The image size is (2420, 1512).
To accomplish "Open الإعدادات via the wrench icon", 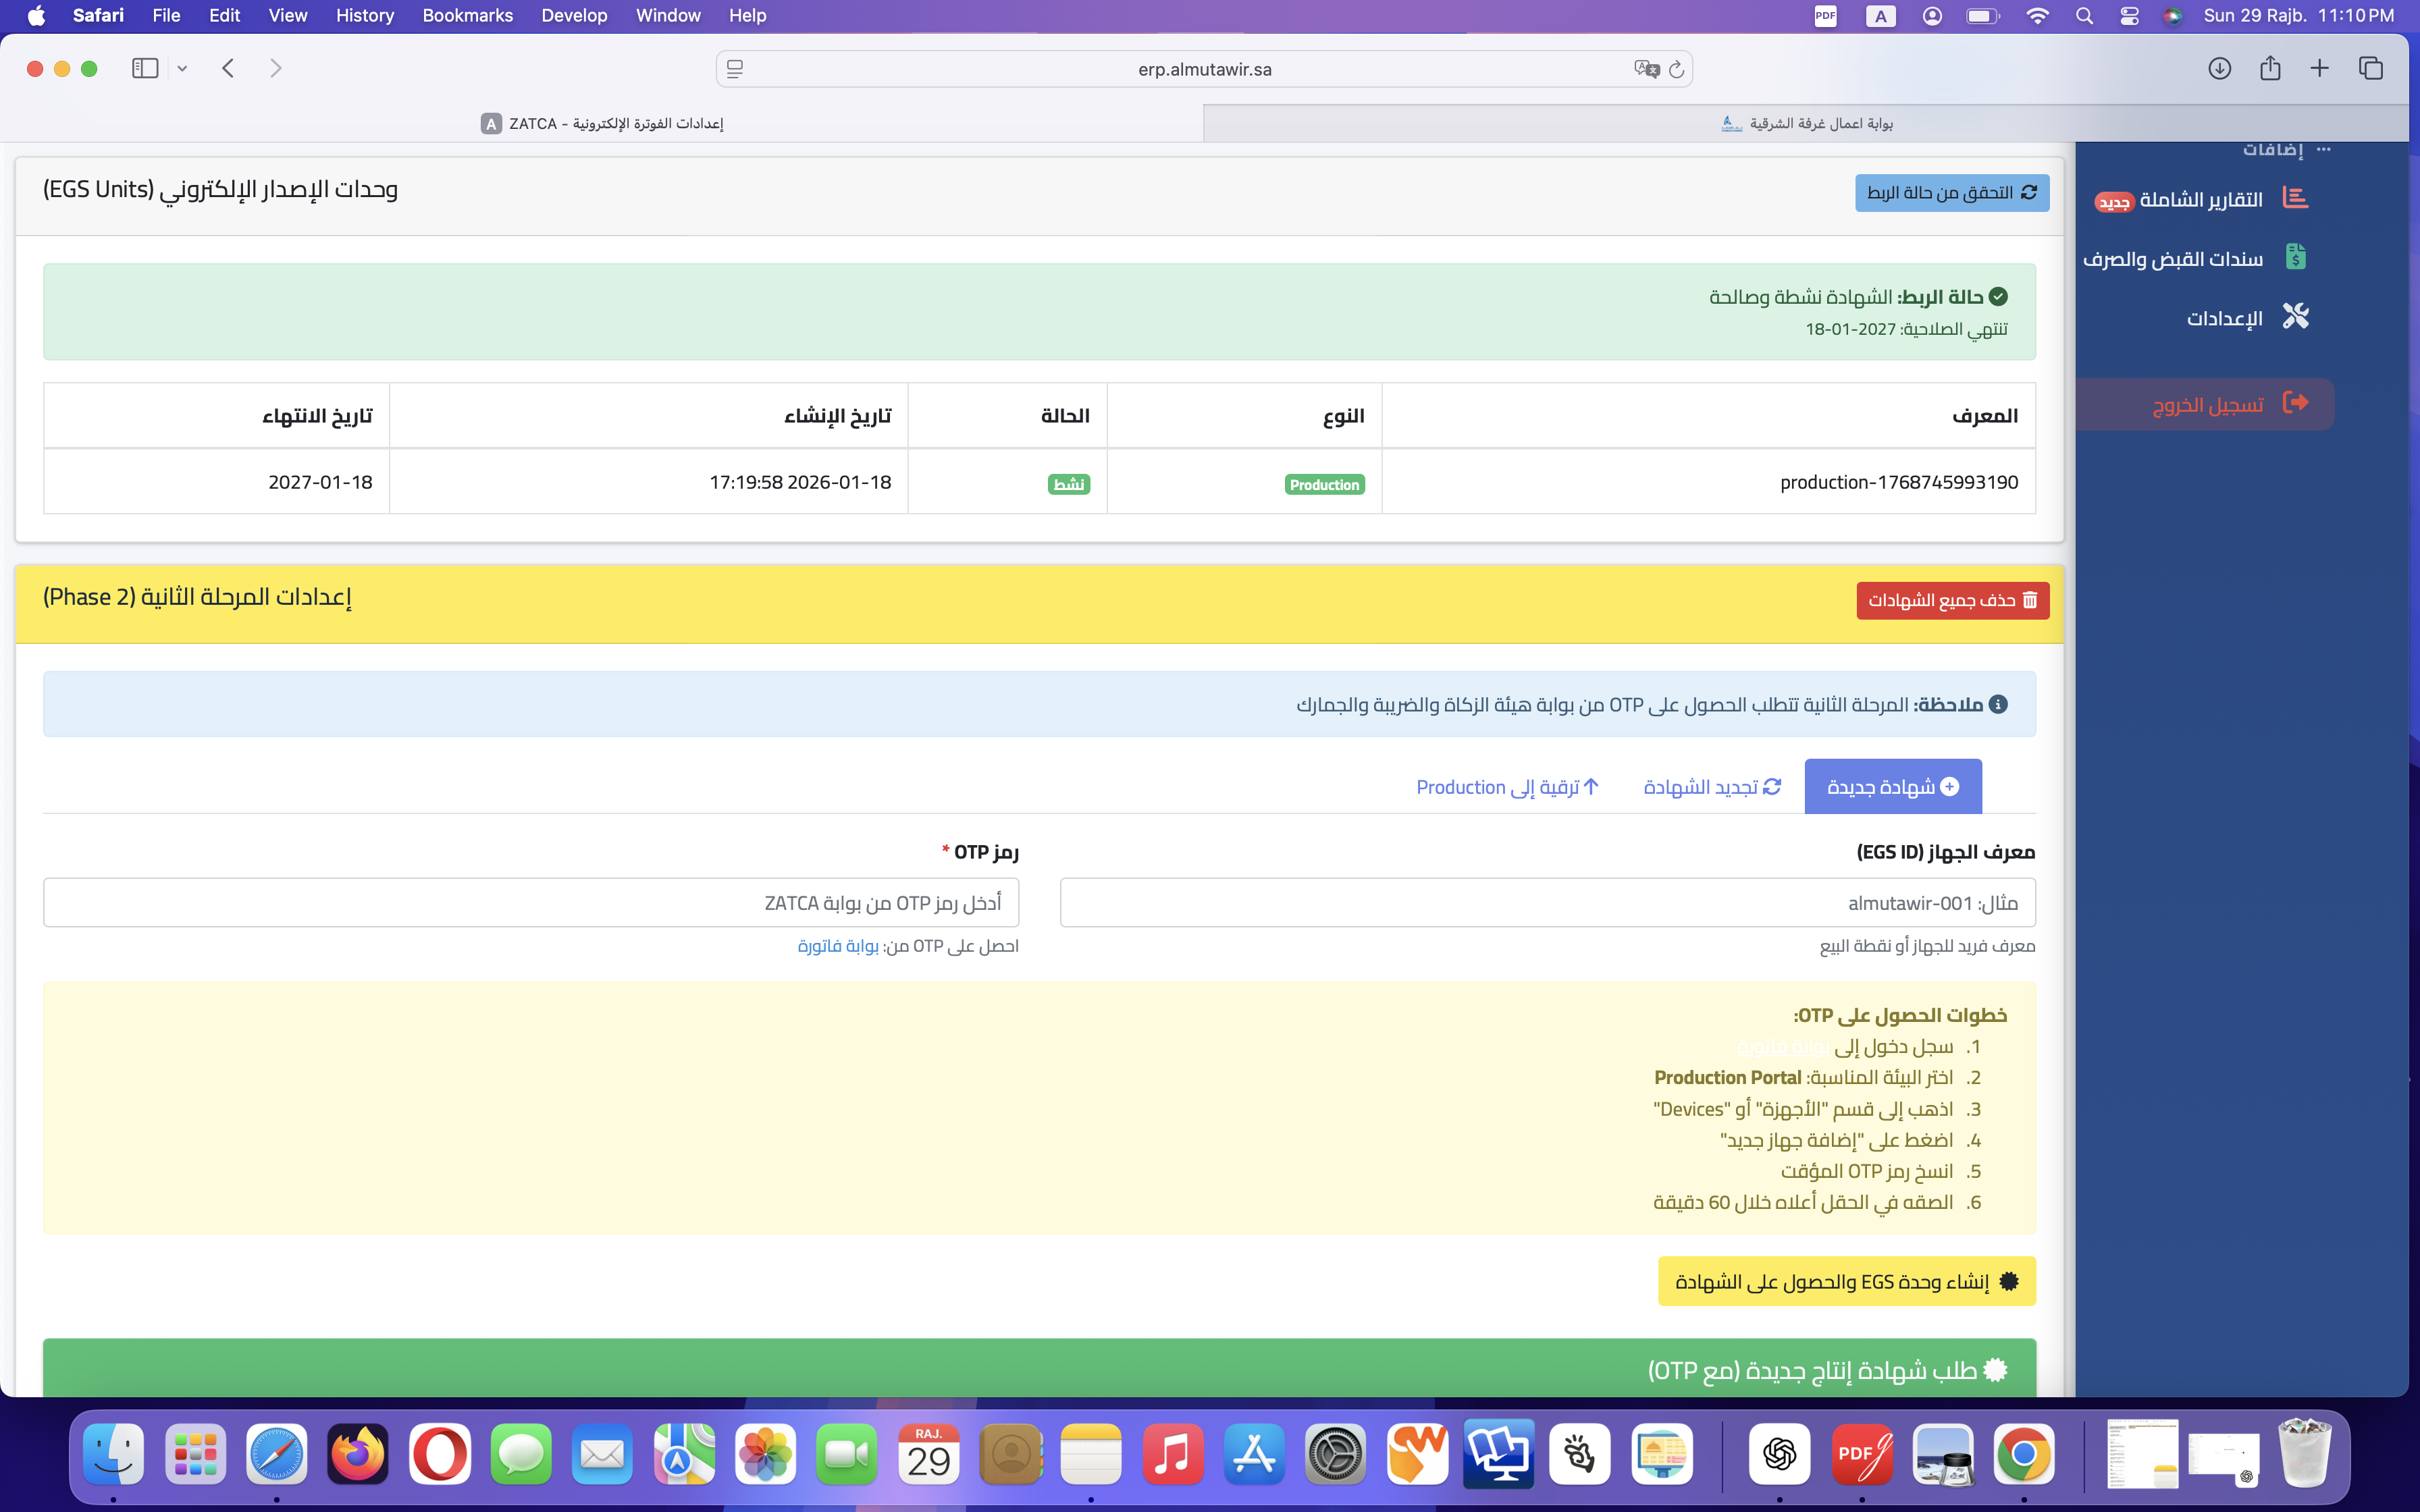I will click(x=2296, y=316).
